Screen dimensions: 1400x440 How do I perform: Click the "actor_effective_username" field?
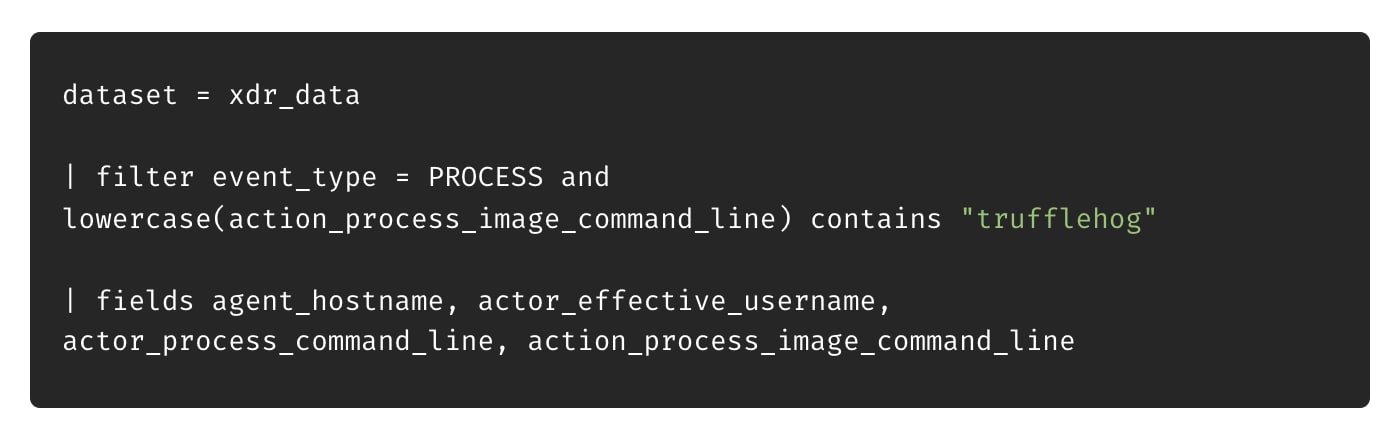(x=675, y=301)
